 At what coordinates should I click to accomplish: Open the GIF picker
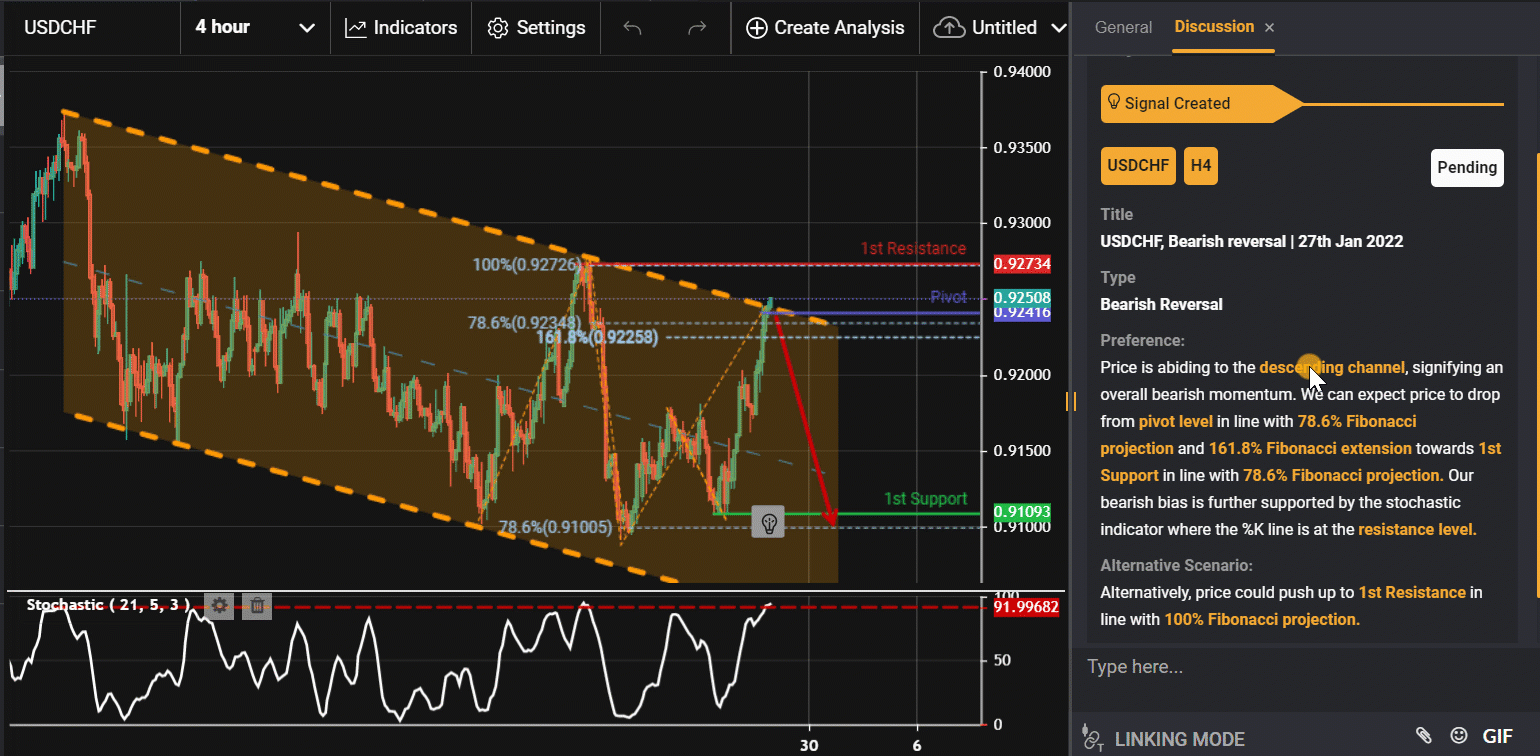tap(1498, 736)
